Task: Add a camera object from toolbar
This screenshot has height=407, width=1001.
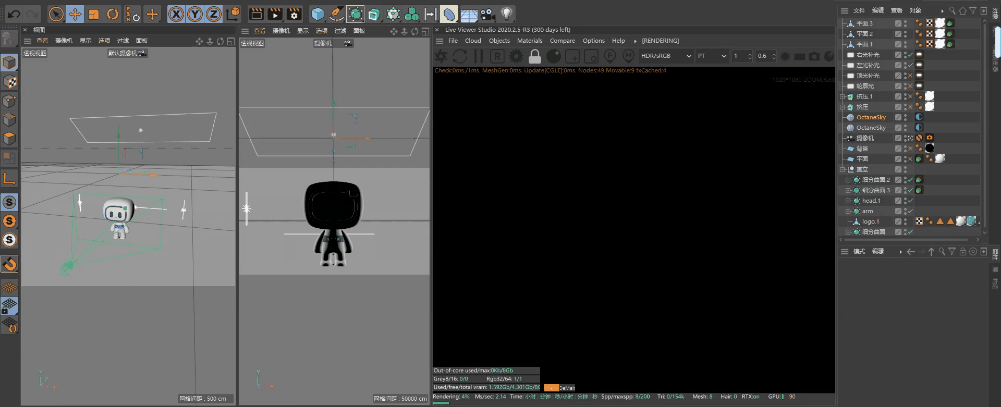Action: tap(488, 13)
